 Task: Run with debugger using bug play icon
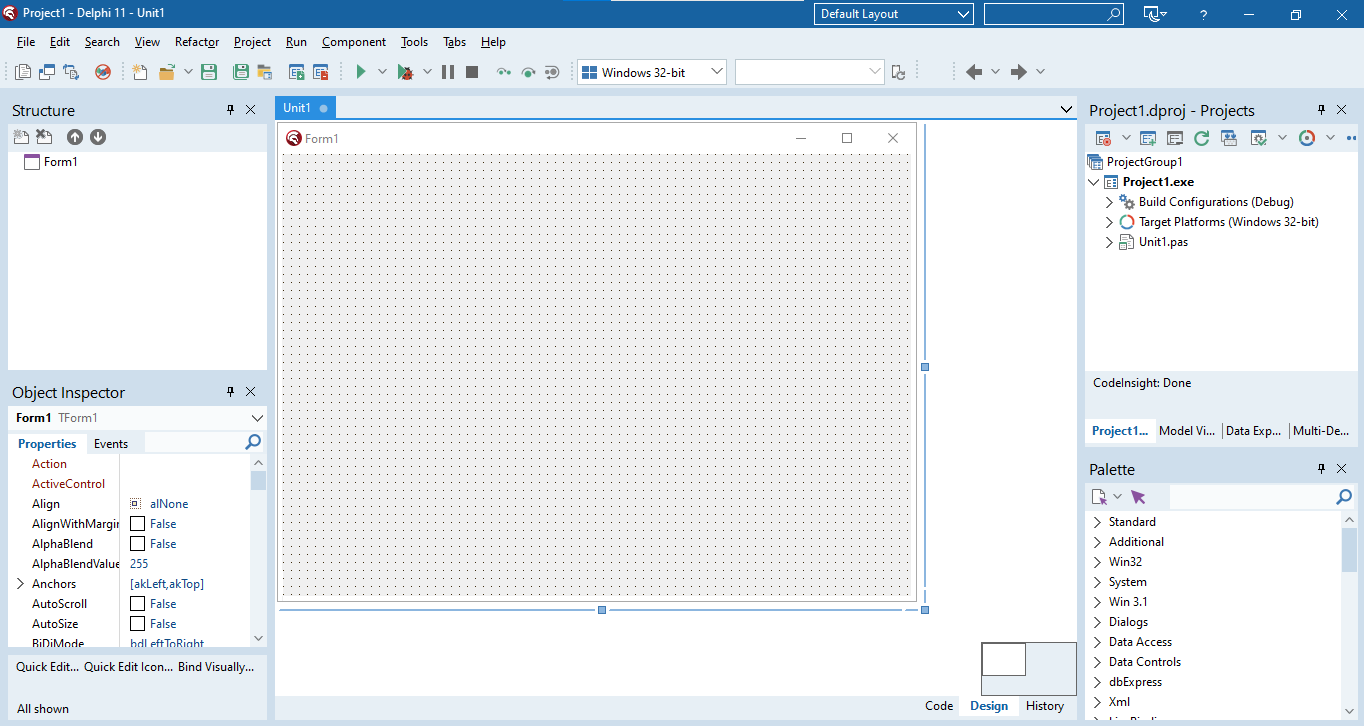click(405, 72)
